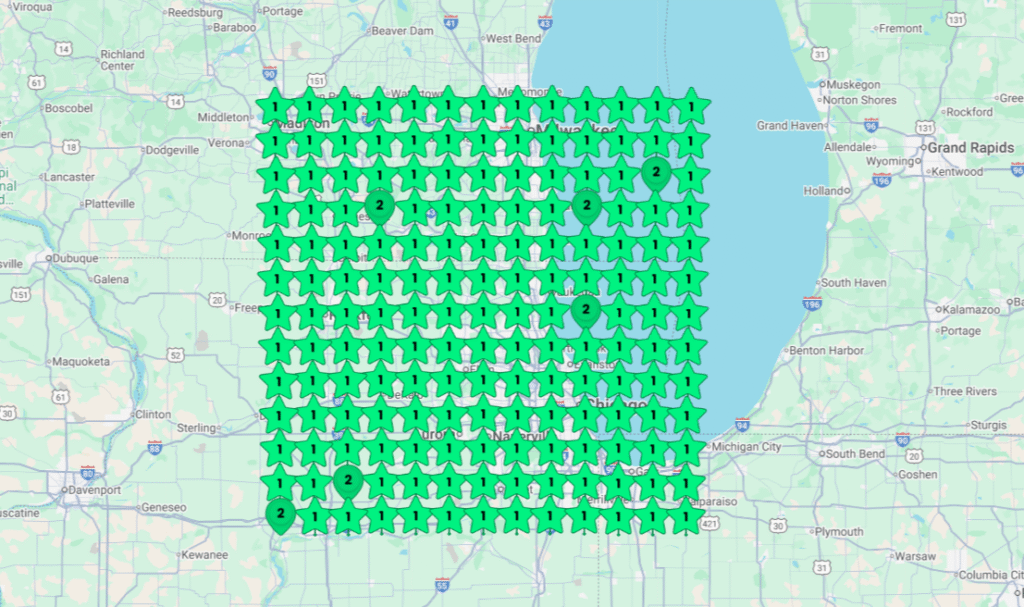Screen dimensions: 1024x607
Task: Click the I-196 highway shield near South Haven
Action: [811, 304]
